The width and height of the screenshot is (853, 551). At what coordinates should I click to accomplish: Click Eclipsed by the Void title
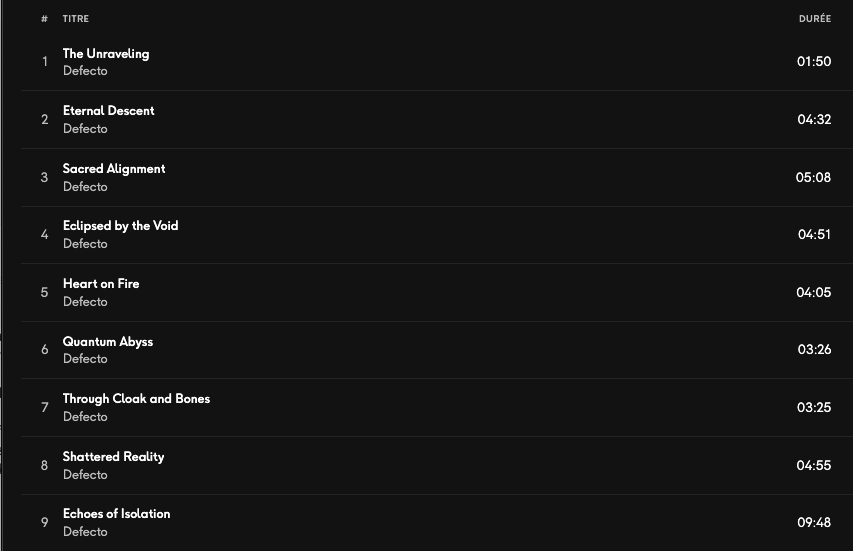tap(120, 226)
